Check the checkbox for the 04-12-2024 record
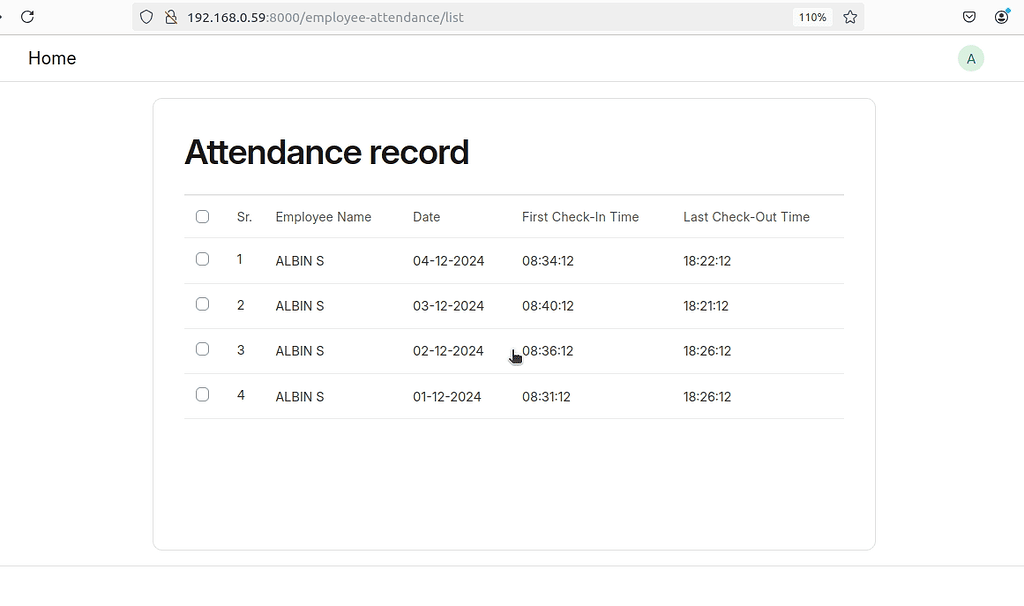 (202, 258)
